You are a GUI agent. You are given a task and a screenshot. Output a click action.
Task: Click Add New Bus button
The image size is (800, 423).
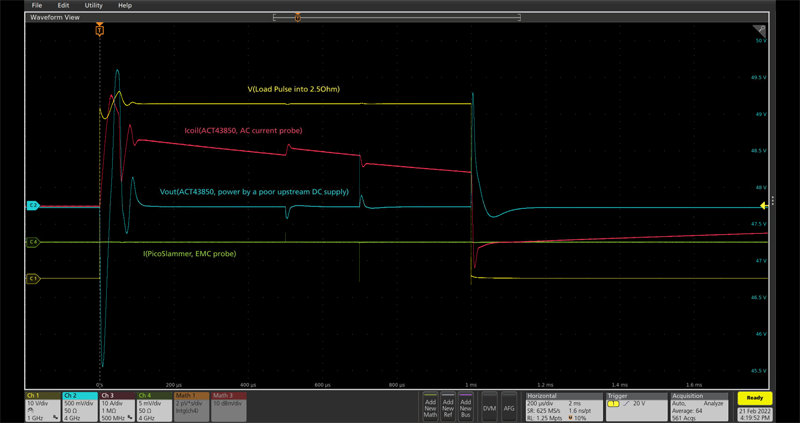click(465, 407)
